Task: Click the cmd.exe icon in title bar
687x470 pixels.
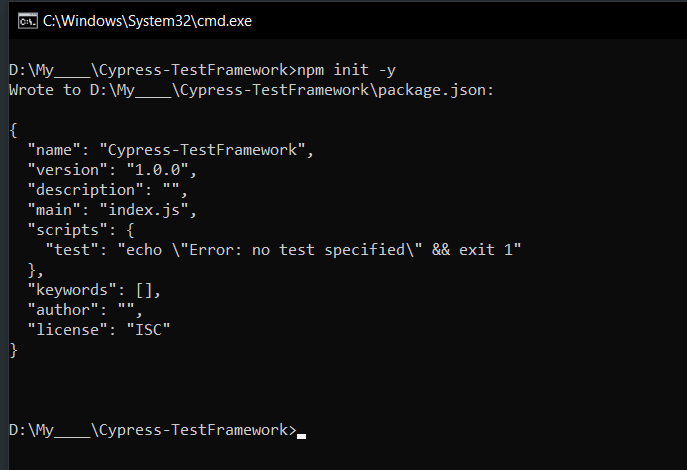Action: (28, 21)
